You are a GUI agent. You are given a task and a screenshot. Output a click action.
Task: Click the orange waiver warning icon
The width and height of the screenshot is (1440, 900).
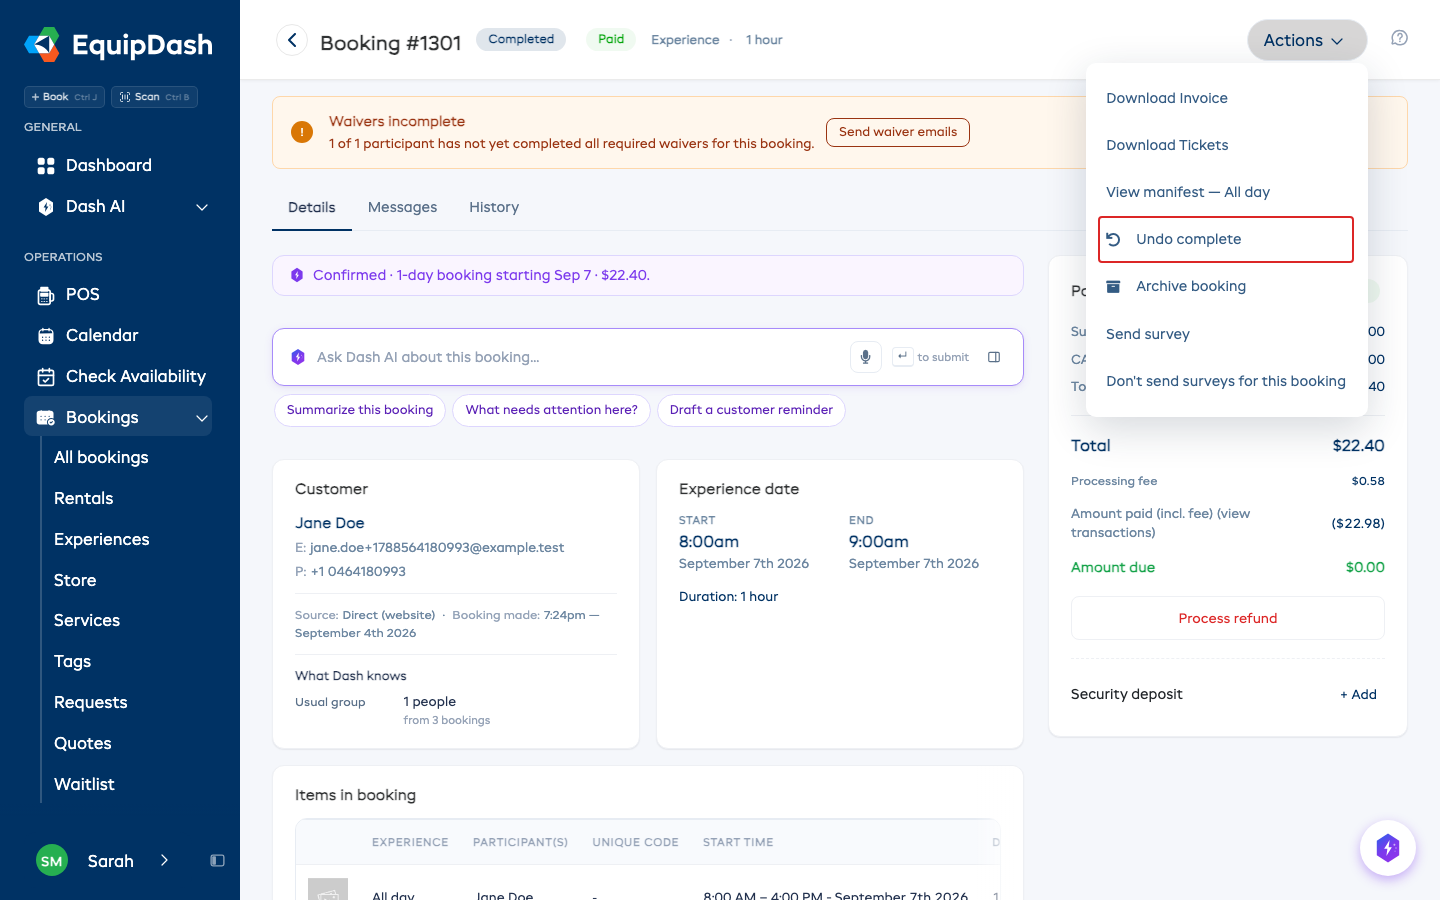[302, 132]
